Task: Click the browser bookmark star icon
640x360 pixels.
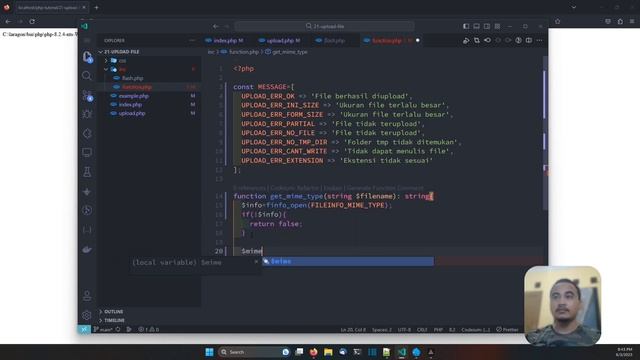Action: (x=558, y=21)
